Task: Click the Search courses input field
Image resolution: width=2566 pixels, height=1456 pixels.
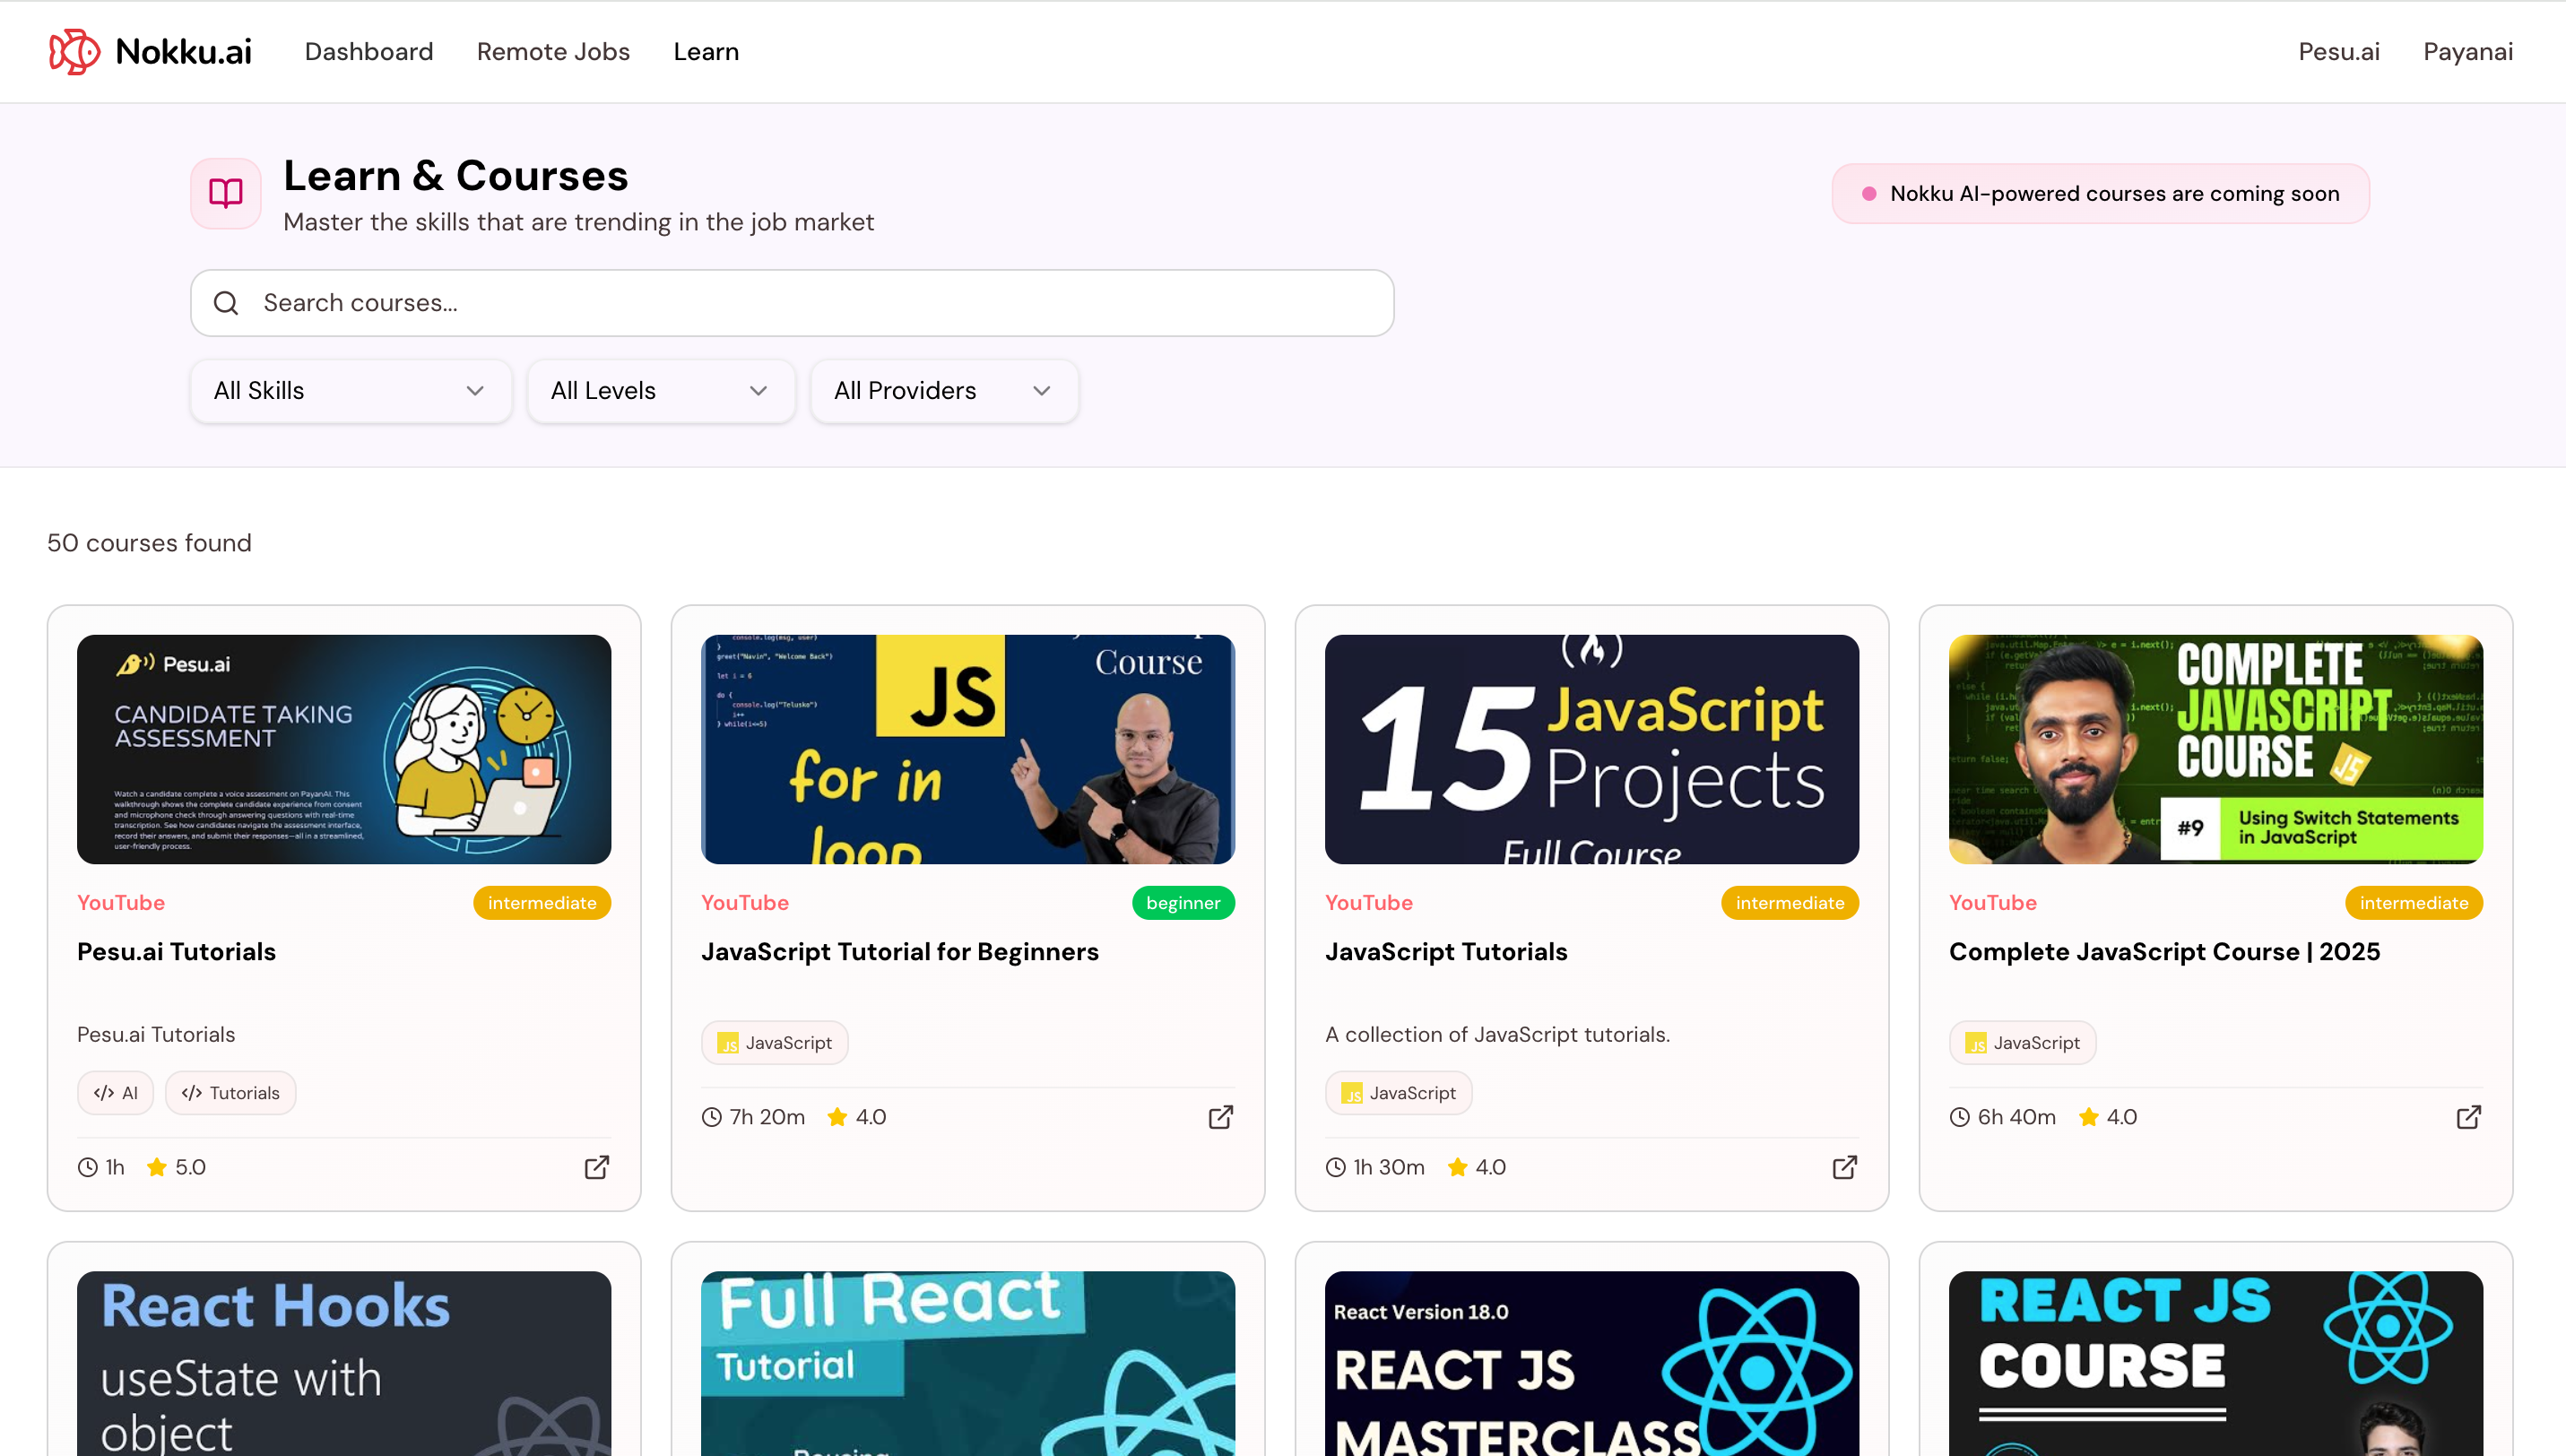Action: click(x=792, y=303)
